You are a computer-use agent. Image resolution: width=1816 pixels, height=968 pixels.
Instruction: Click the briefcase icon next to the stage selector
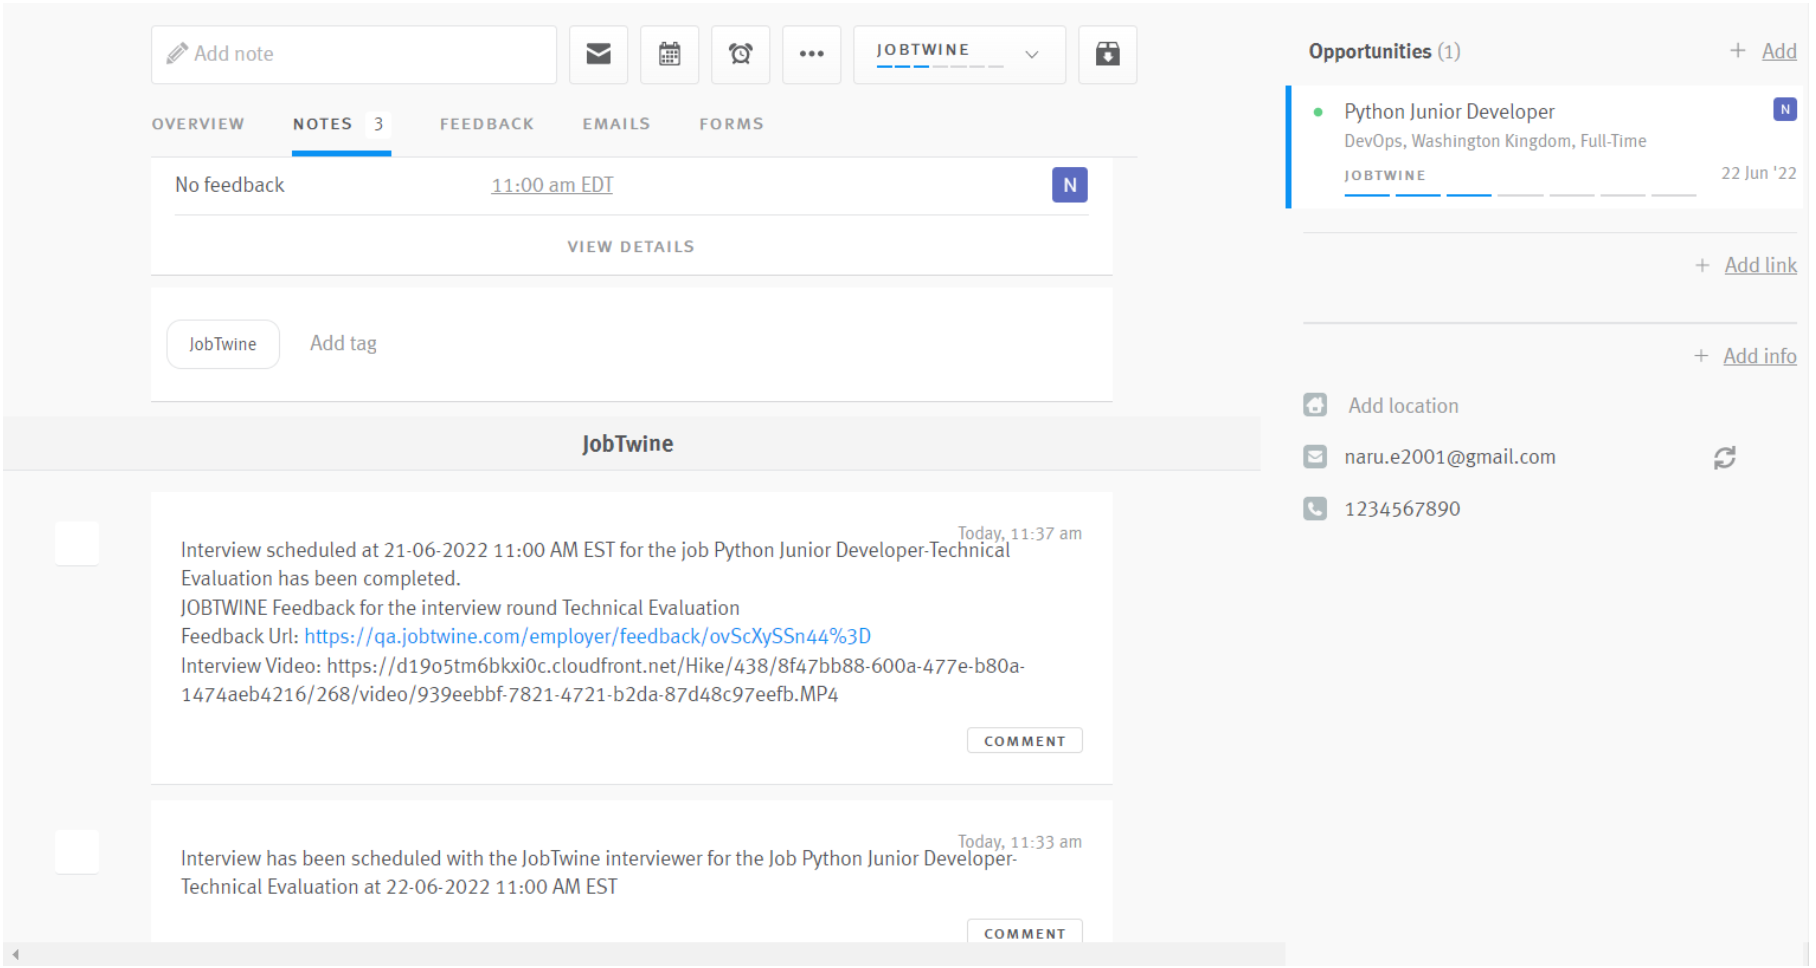[1107, 54]
